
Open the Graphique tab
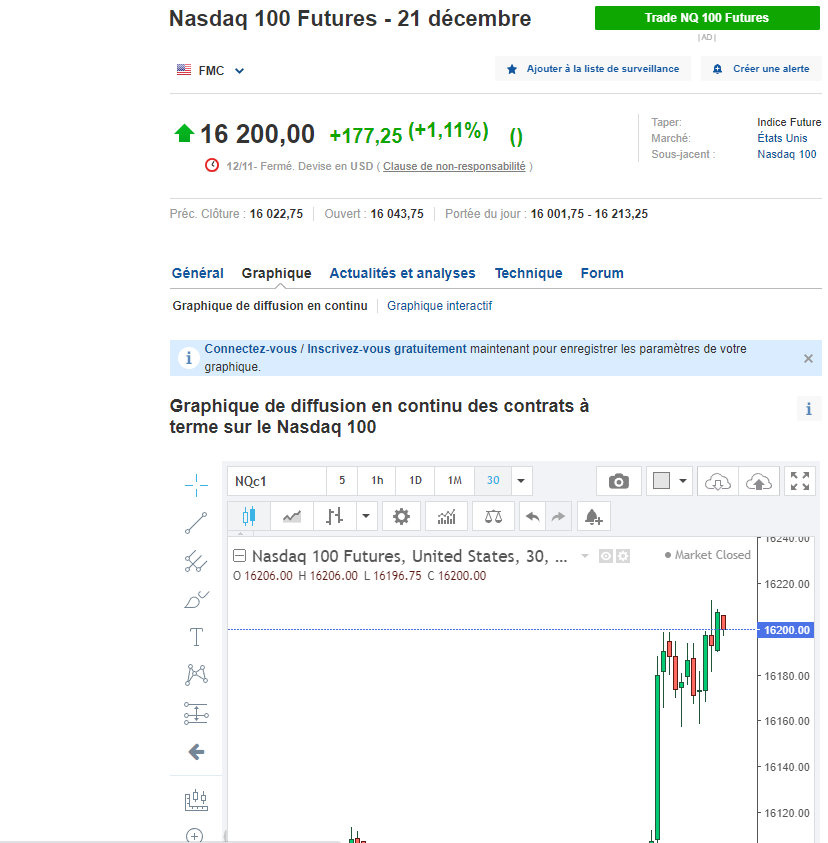276,273
